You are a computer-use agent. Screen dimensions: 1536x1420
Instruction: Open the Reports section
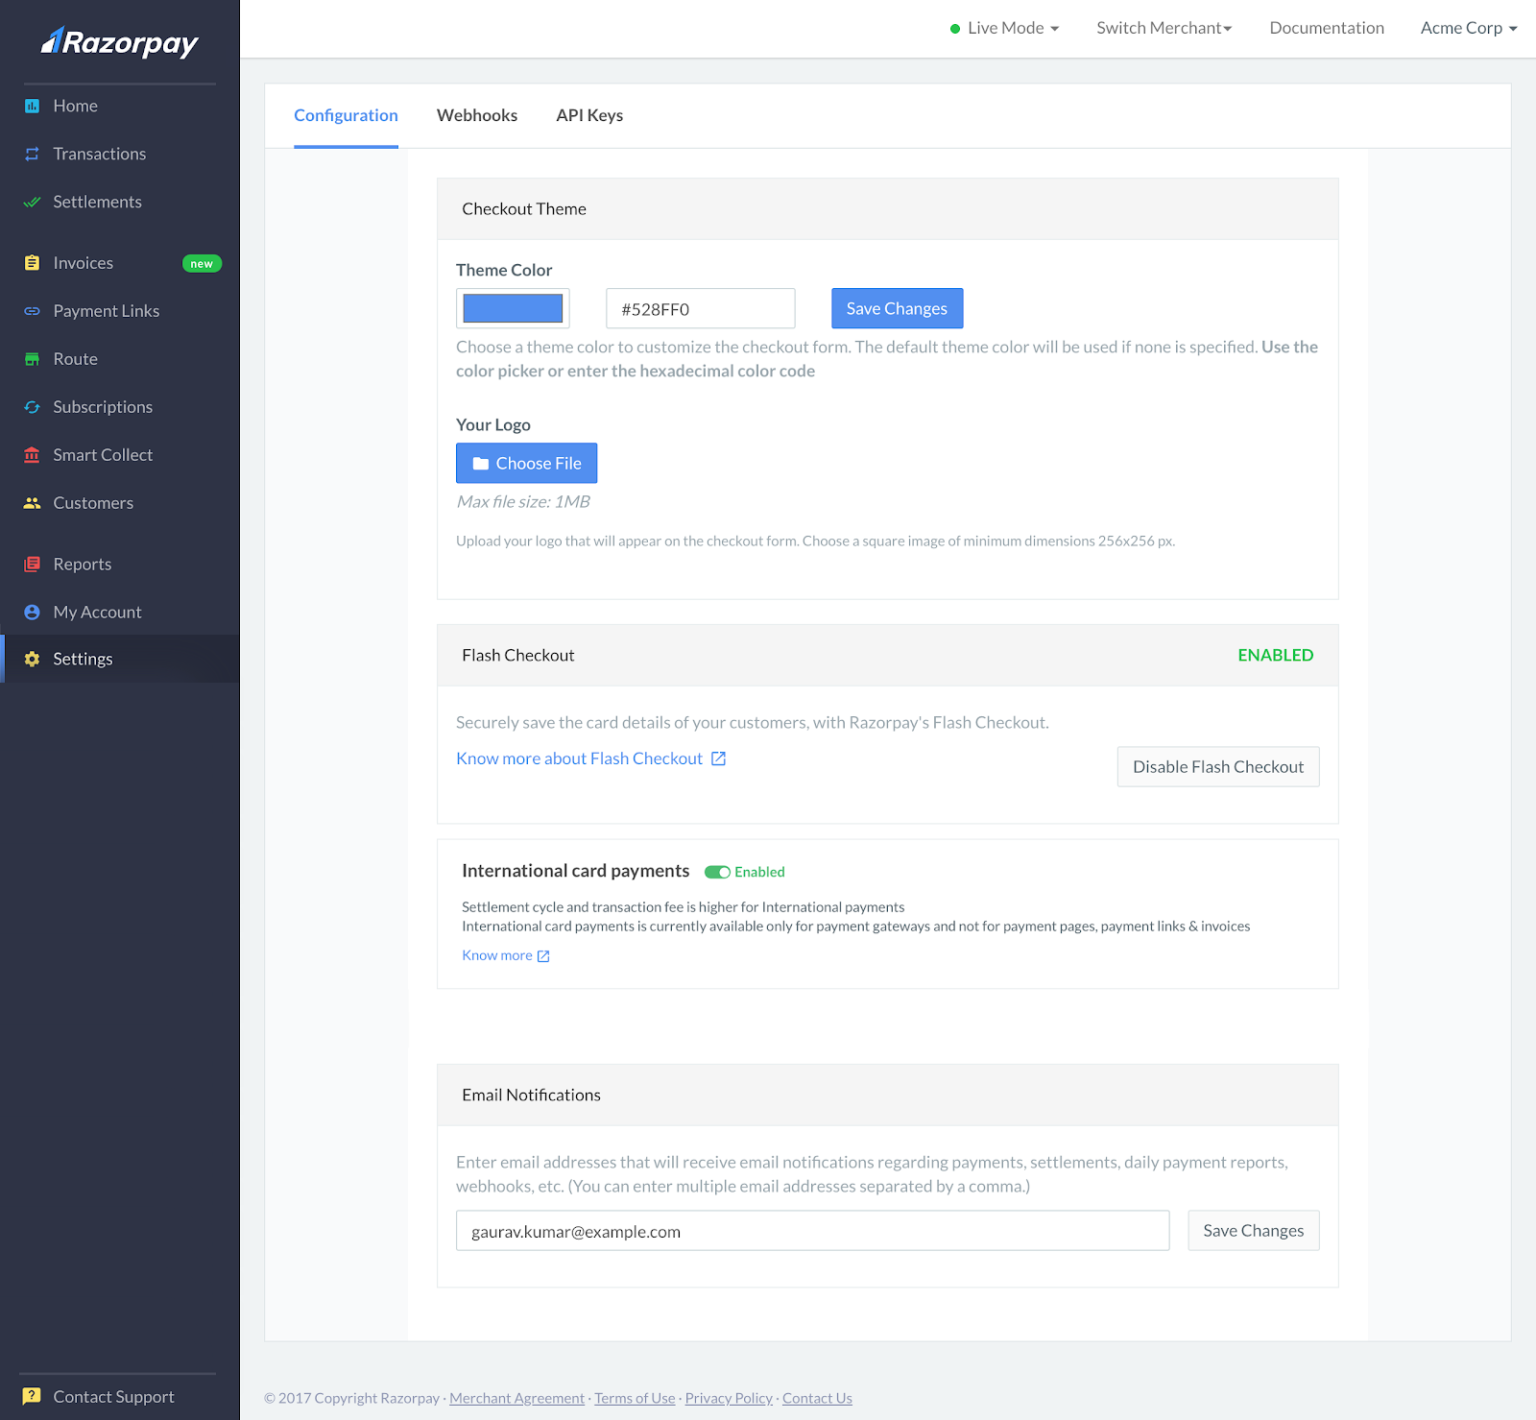click(x=82, y=563)
